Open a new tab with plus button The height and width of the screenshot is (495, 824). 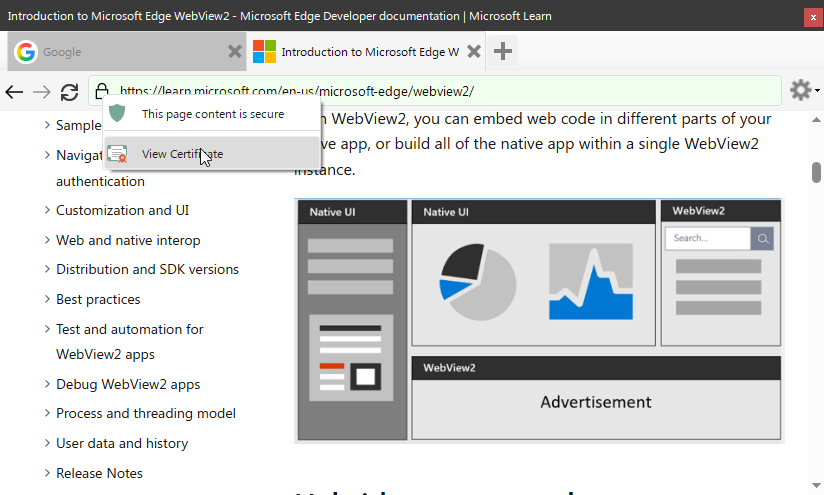(503, 52)
